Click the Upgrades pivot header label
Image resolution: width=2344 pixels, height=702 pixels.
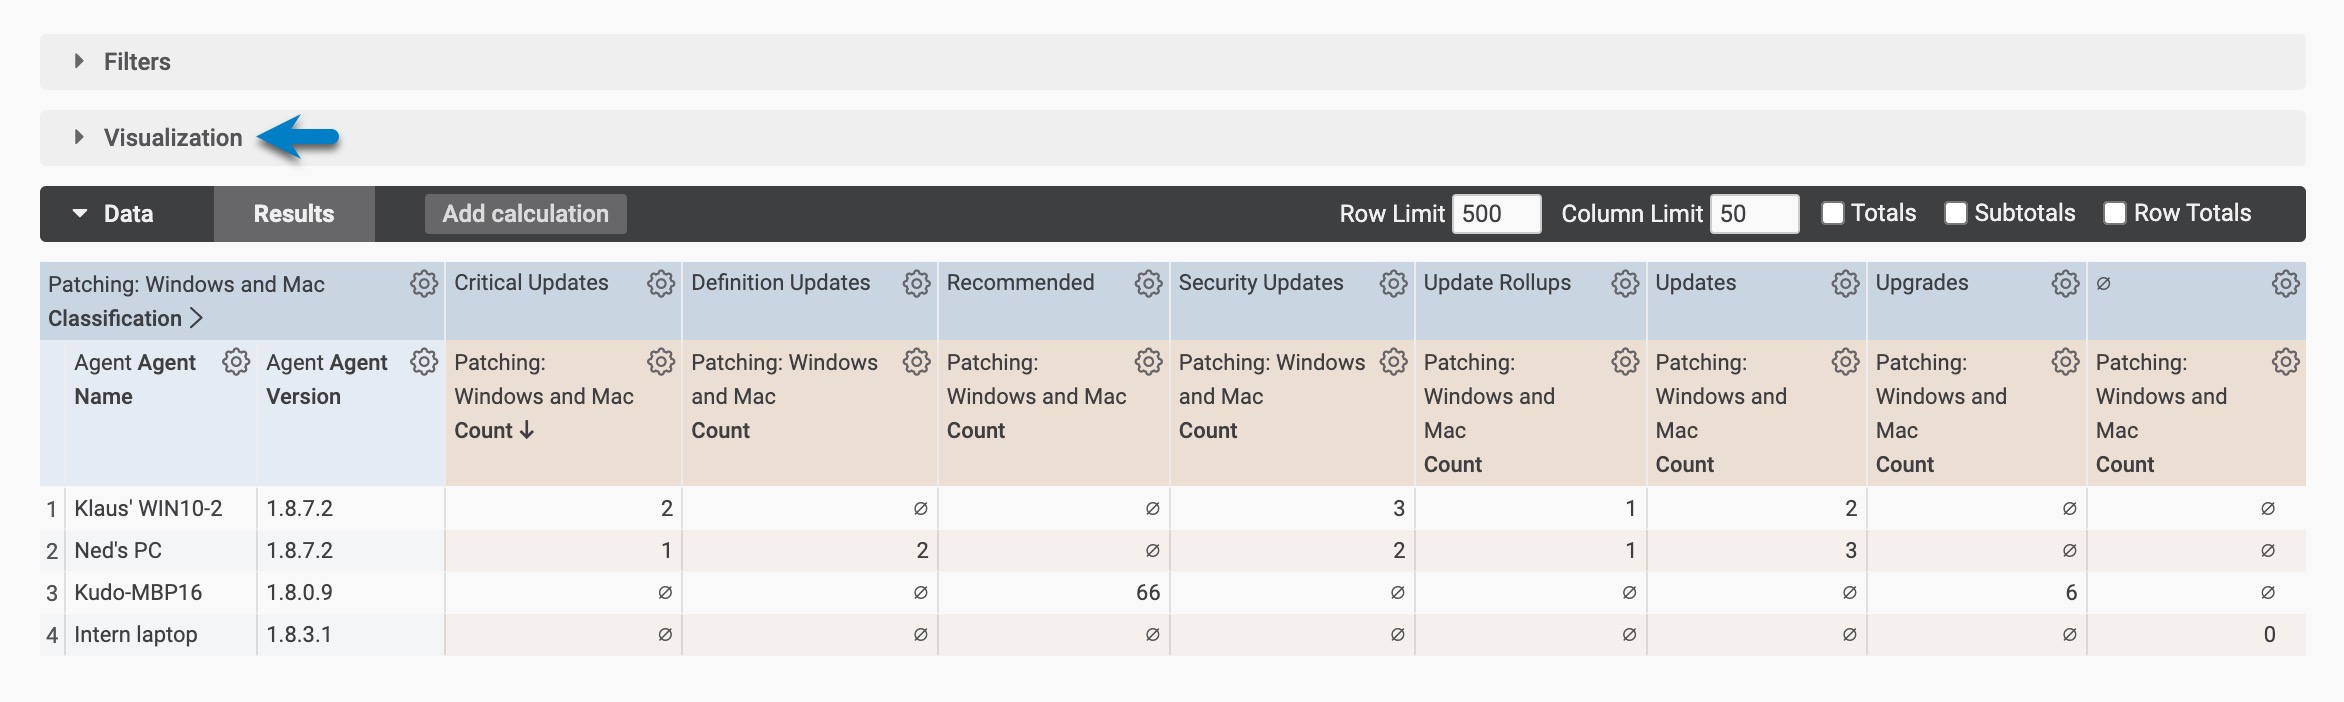[1922, 283]
